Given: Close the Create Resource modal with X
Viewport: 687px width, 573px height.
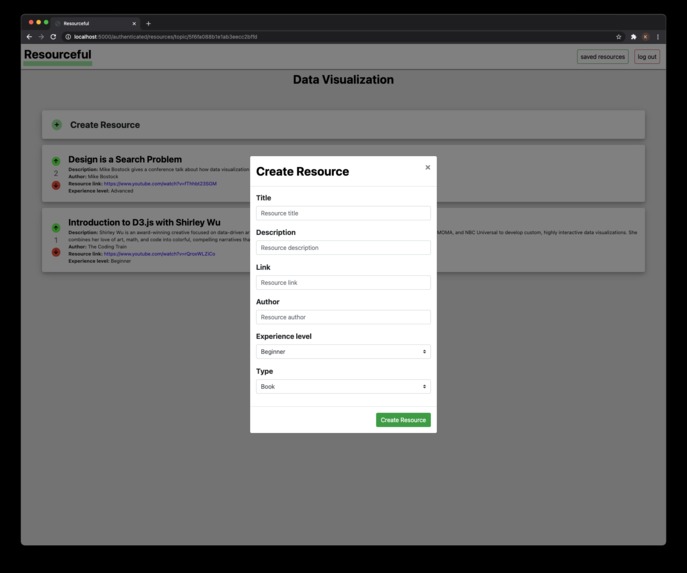Looking at the screenshot, I should coord(428,167).
